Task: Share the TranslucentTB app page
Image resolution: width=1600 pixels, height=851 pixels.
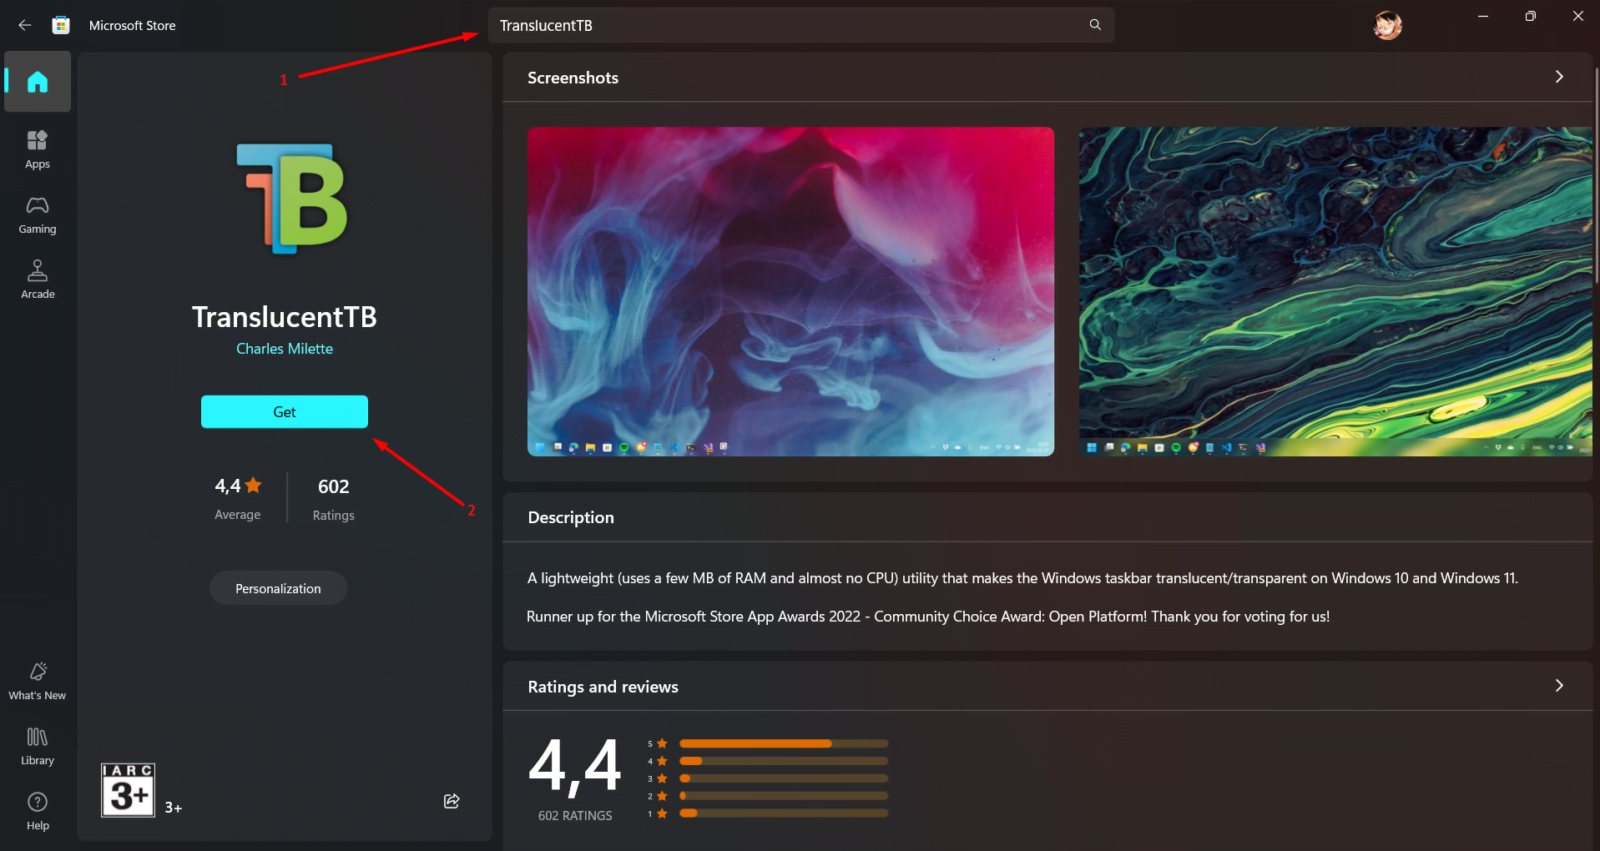Action: tap(452, 801)
